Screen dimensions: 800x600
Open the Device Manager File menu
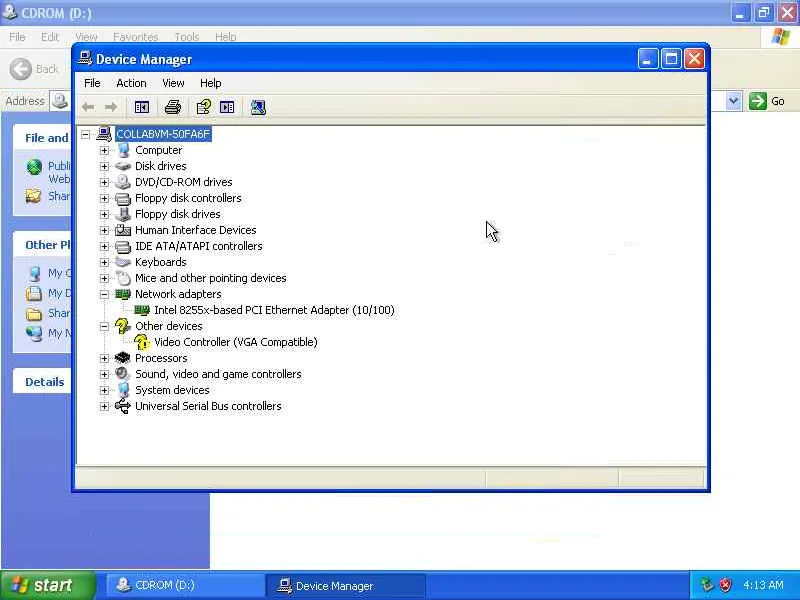tap(92, 83)
